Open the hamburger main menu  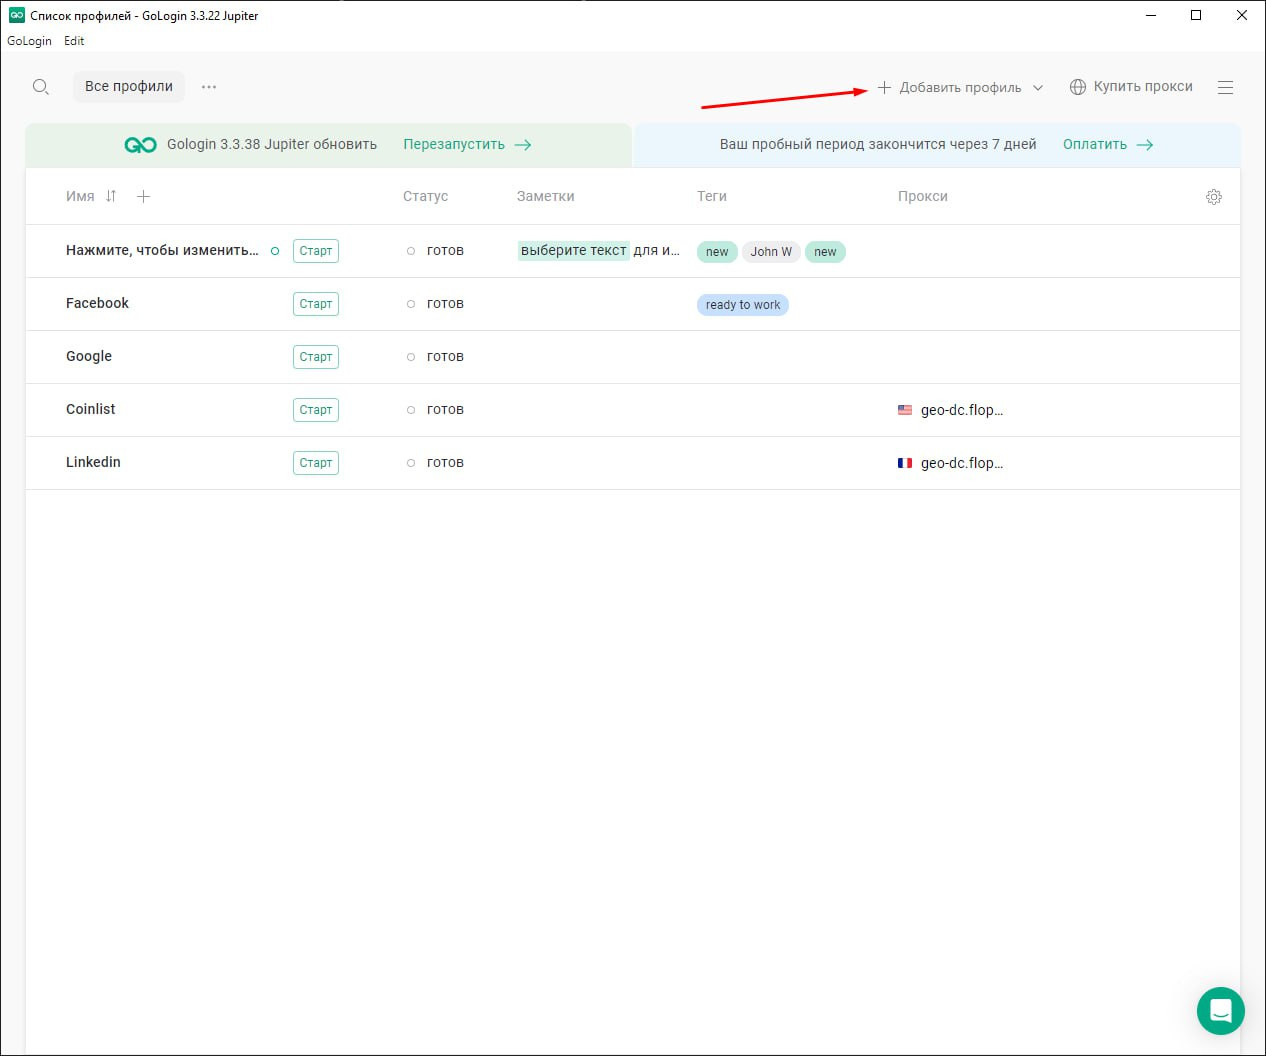1225,88
